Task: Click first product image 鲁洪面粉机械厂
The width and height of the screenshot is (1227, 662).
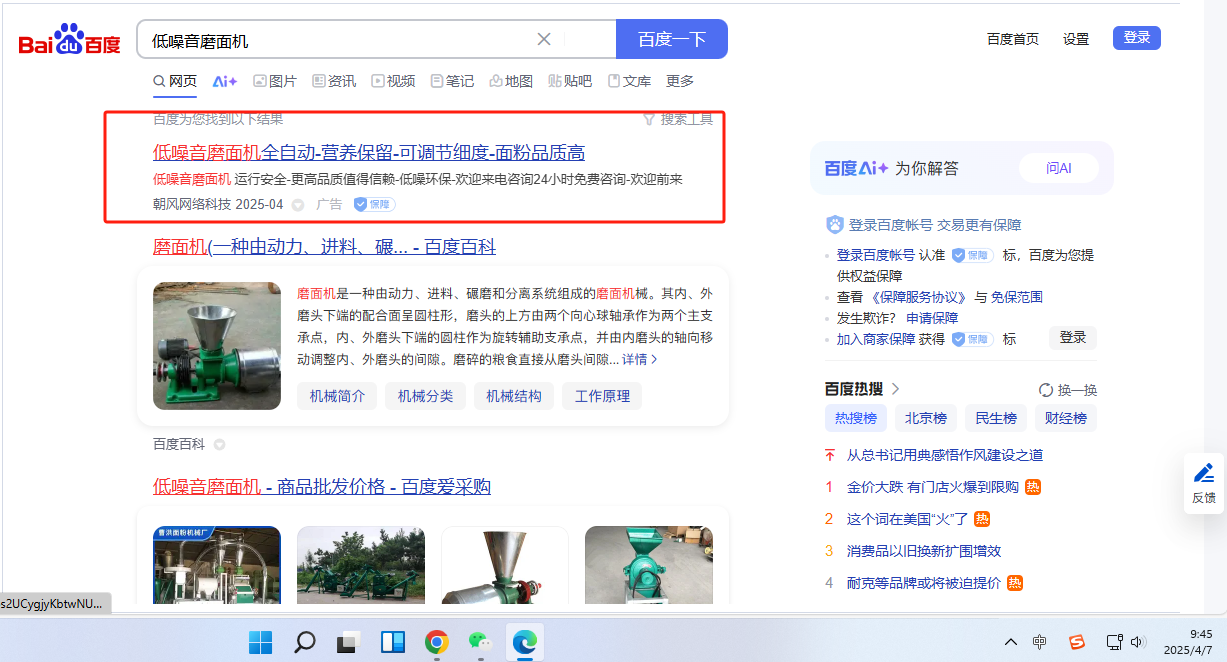Action: pos(217,565)
